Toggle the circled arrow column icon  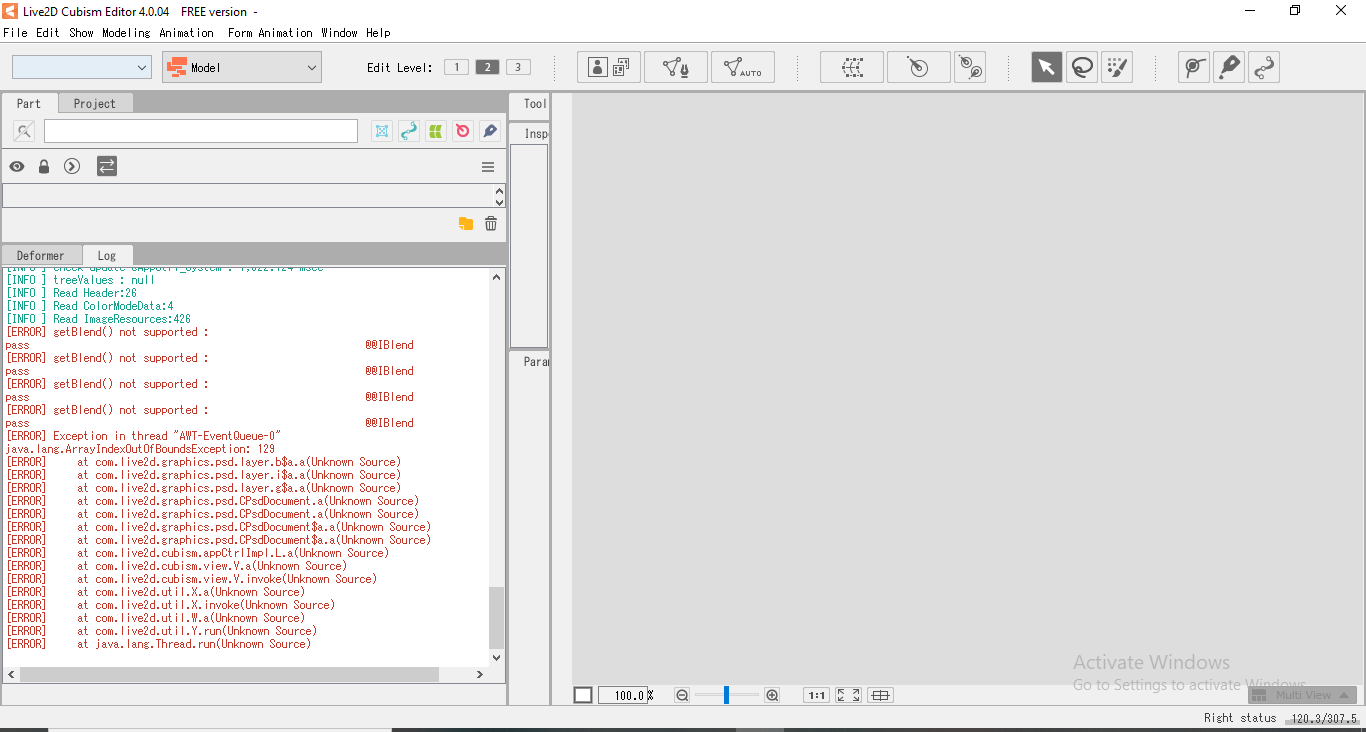coord(72,167)
